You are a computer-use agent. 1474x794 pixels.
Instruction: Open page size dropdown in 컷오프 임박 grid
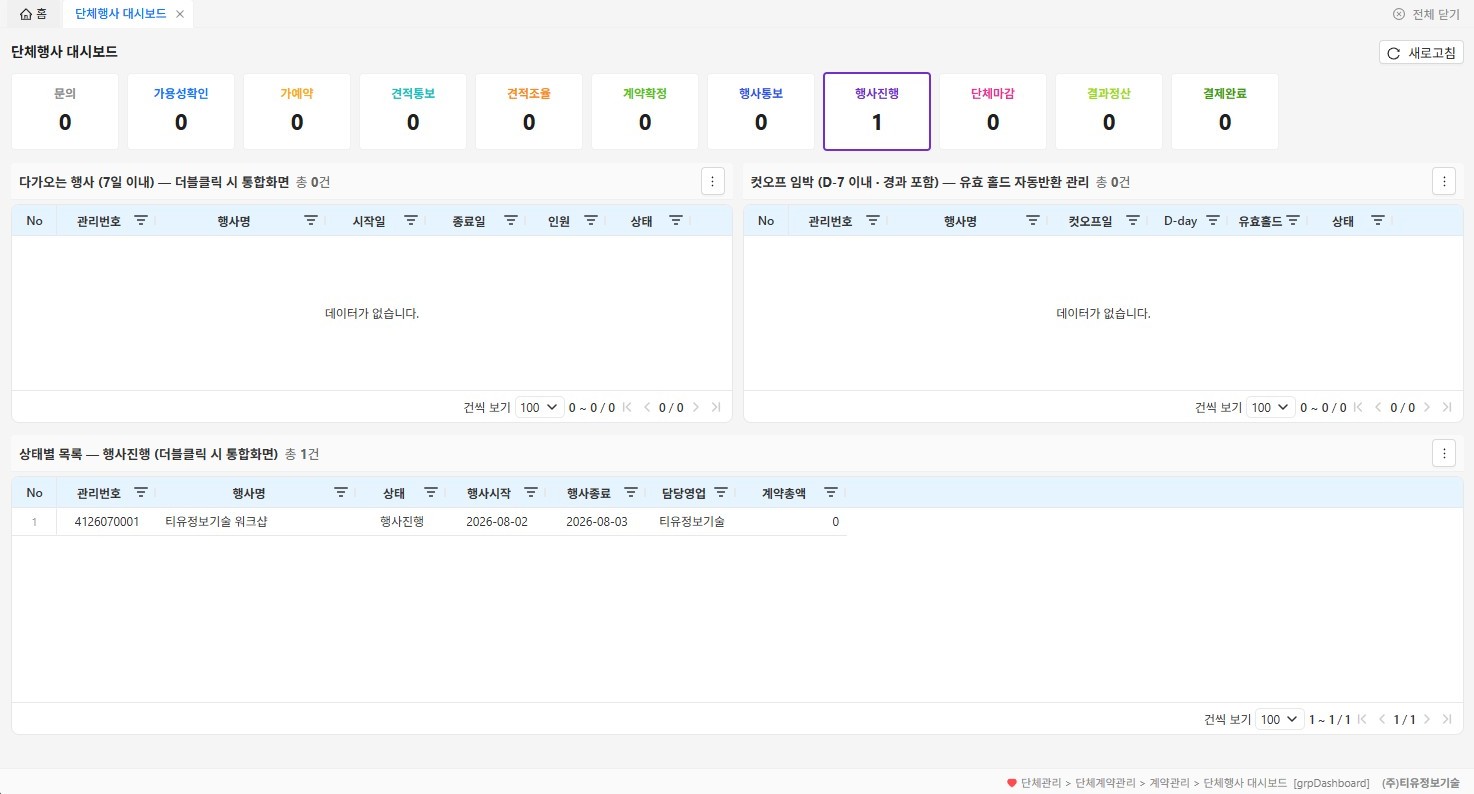(1271, 407)
